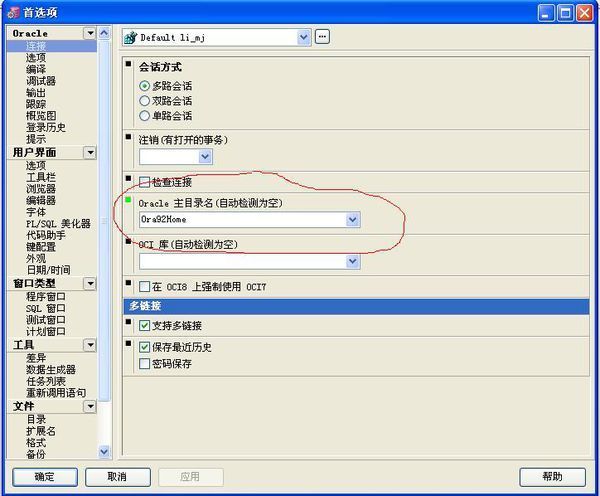
Task: Select 输出 in the category list
Action: tap(36, 93)
